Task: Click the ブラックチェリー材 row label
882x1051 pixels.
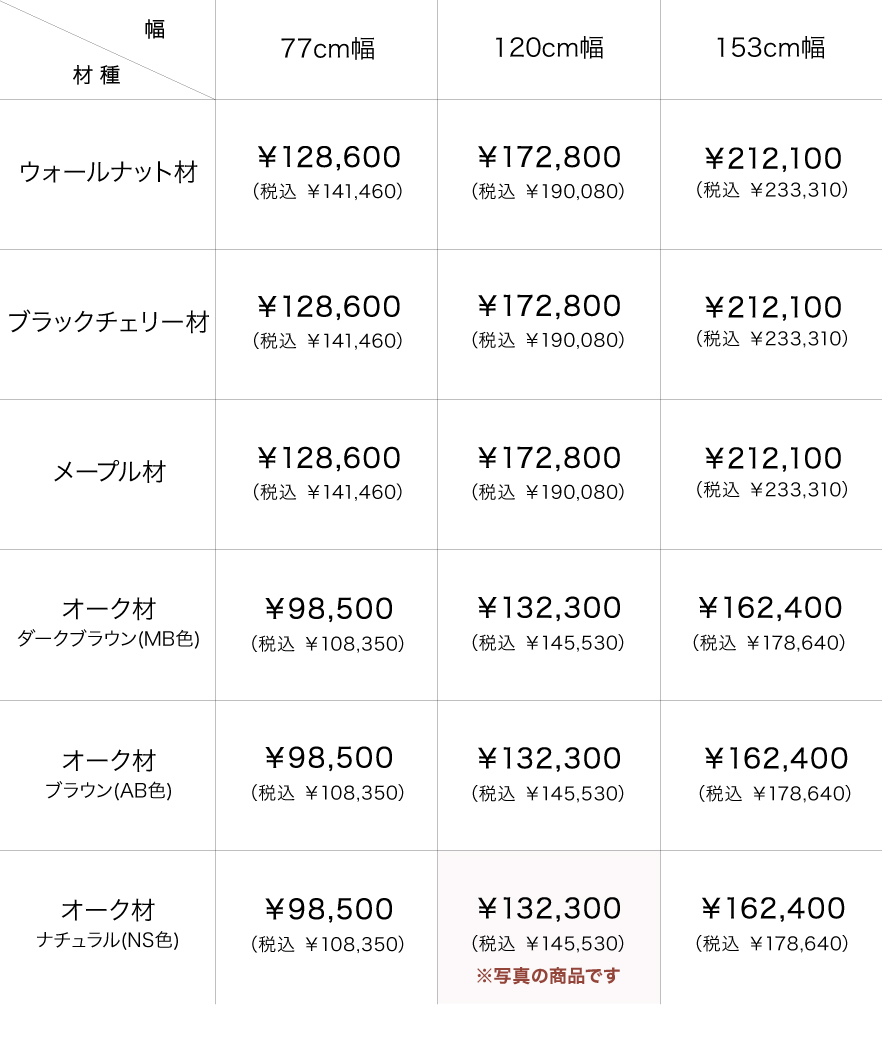Action: pyautogui.click(x=108, y=322)
